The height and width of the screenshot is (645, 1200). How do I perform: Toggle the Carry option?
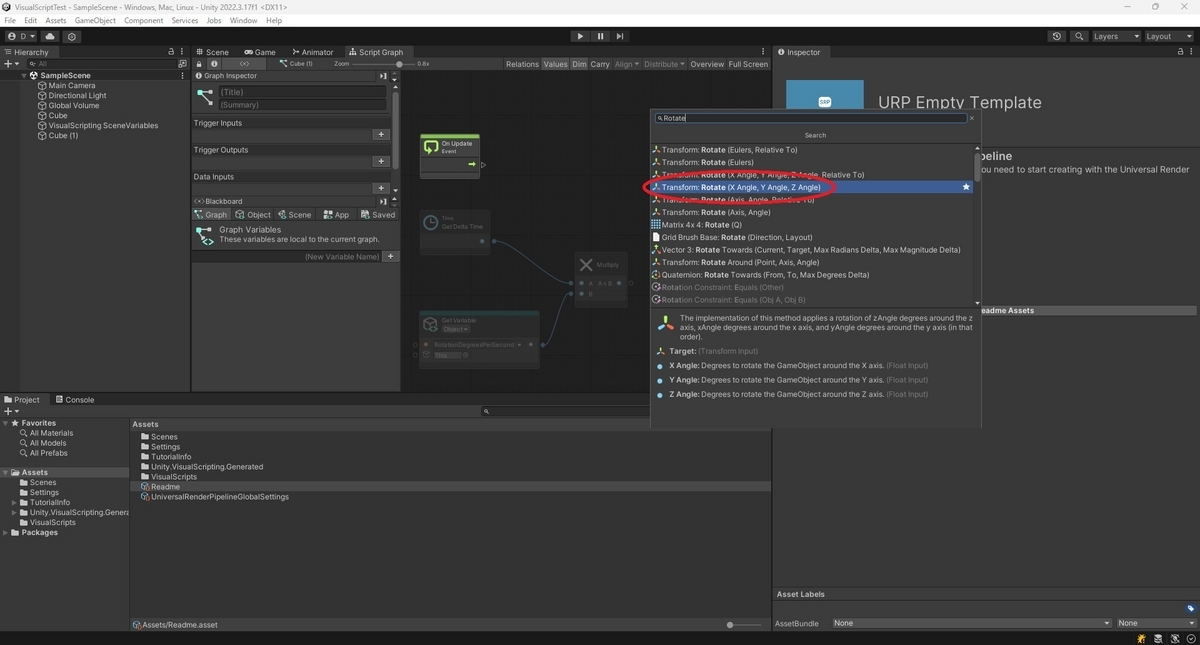coord(600,64)
